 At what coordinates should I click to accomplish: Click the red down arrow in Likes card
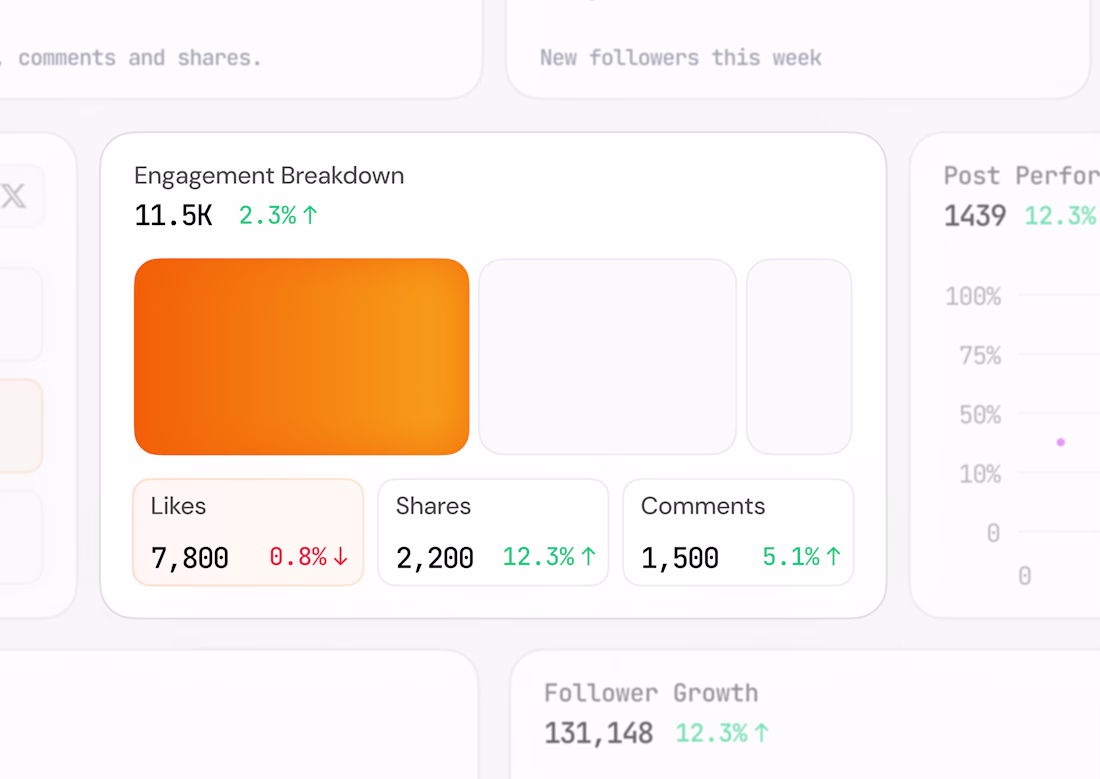point(341,557)
